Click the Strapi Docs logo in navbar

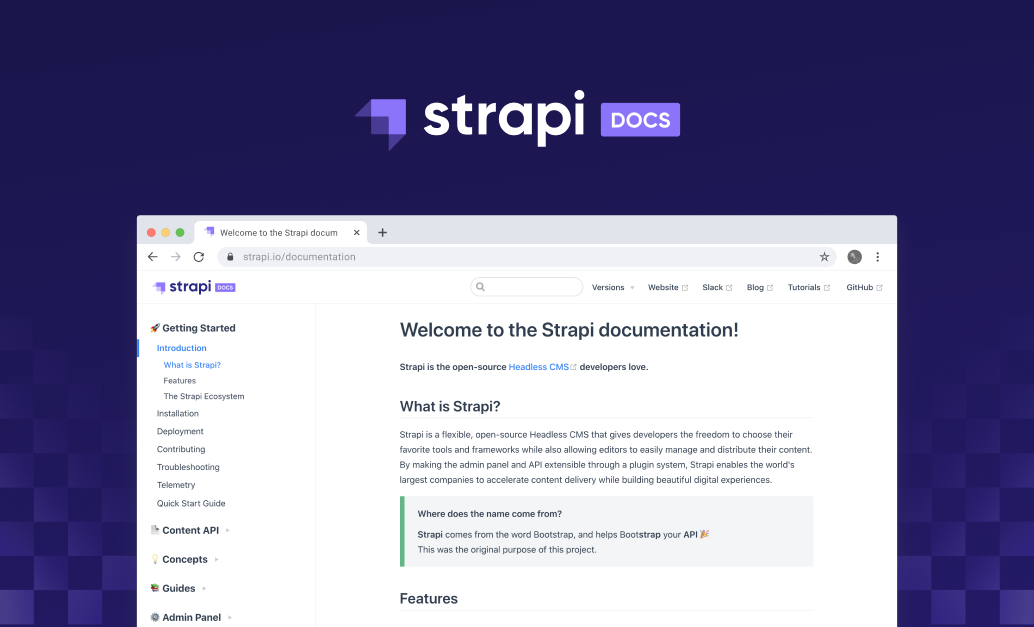pyautogui.click(x=194, y=287)
